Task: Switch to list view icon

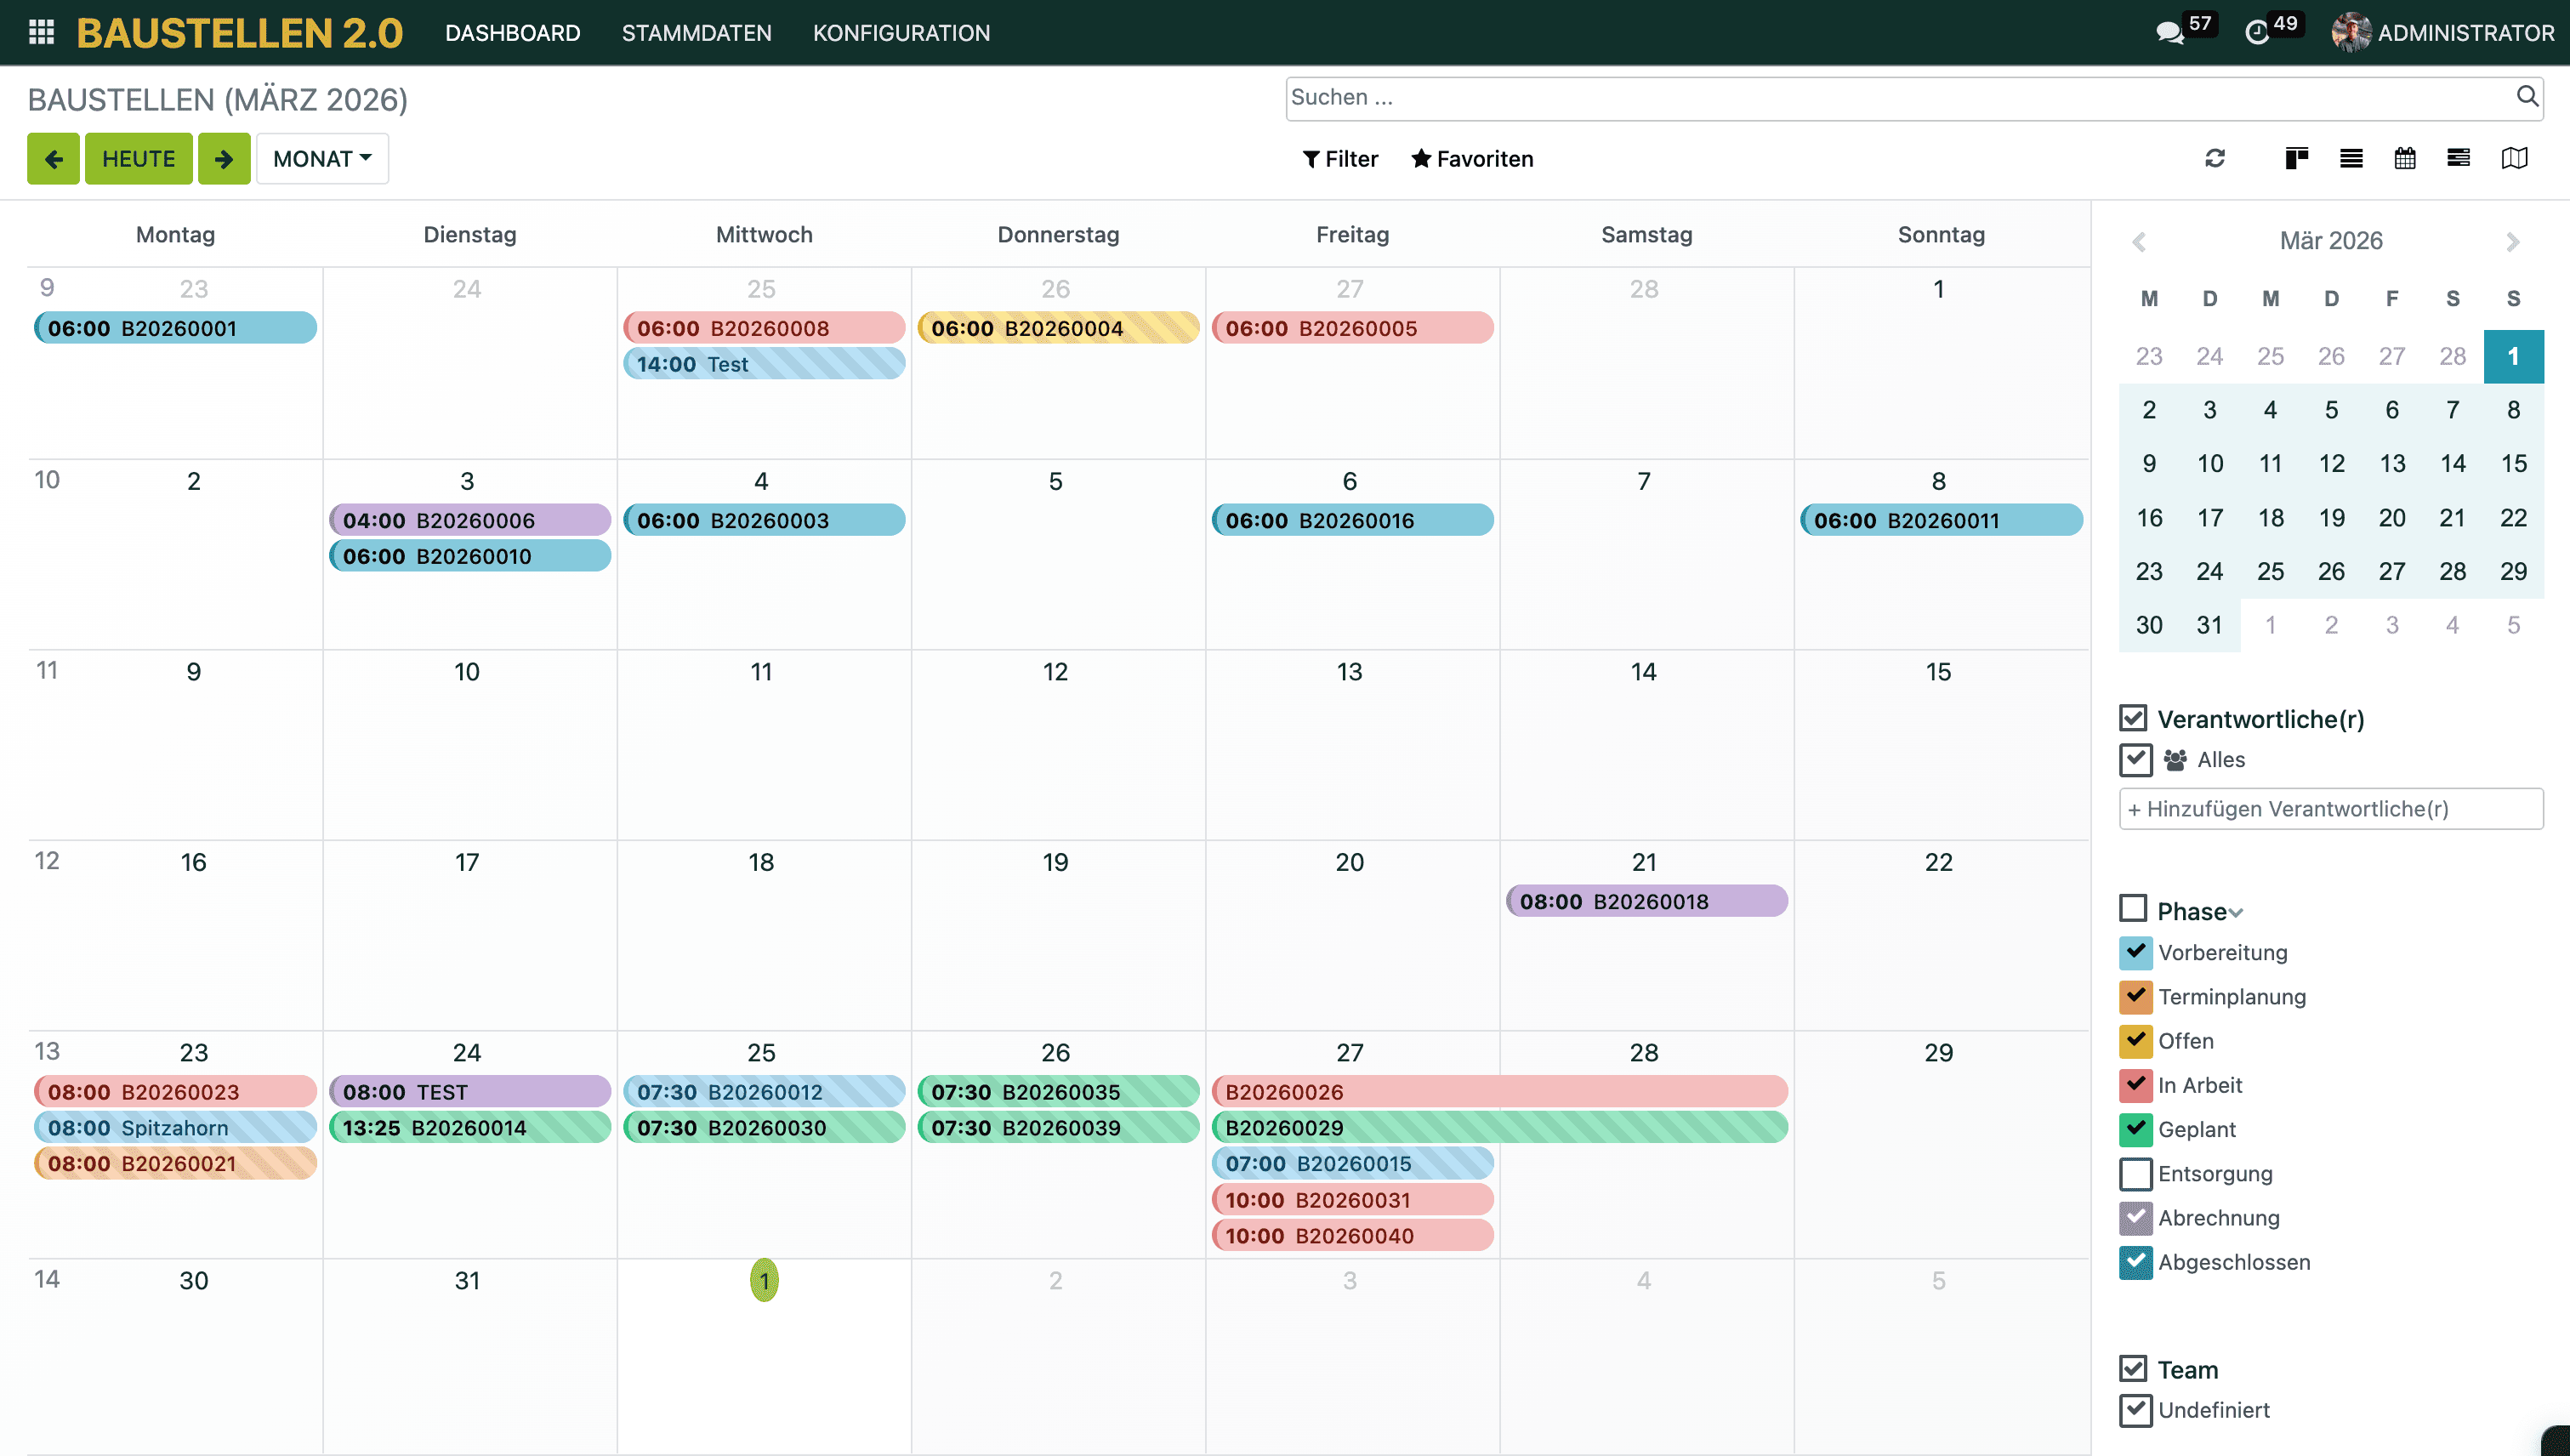Action: point(2350,158)
